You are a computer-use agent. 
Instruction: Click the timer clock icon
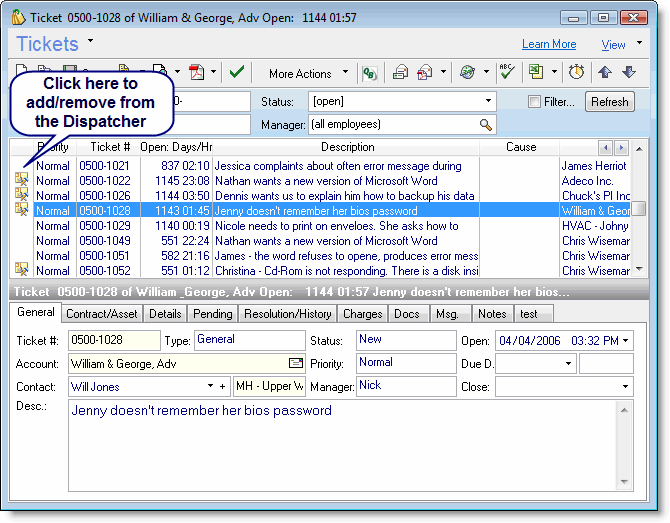(577, 72)
